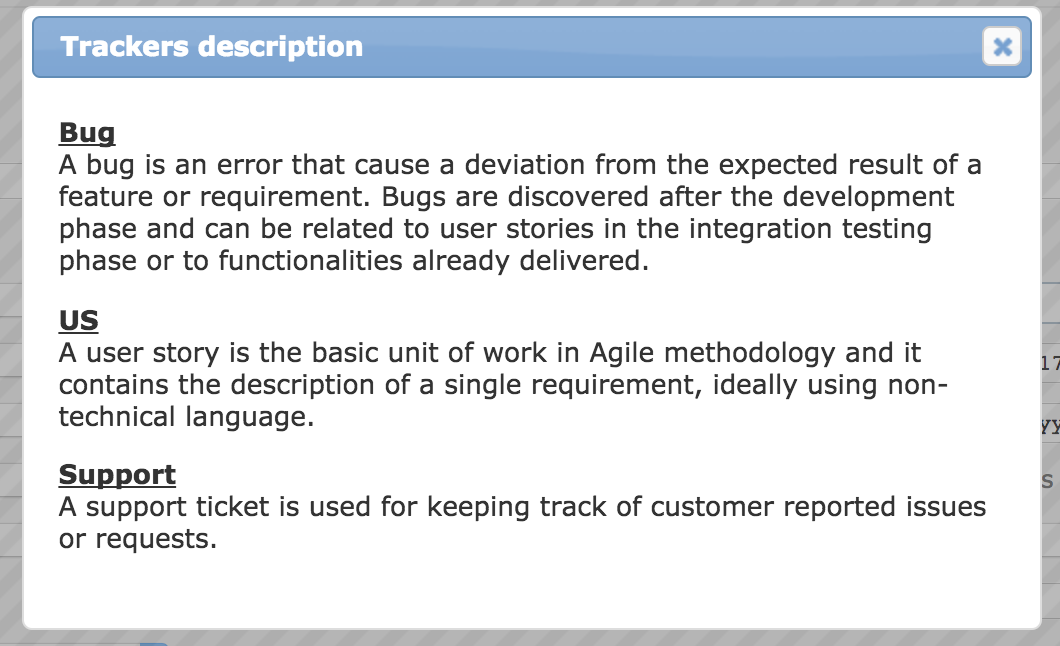Click the line starting 'A user story is'

click(x=489, y=353)
